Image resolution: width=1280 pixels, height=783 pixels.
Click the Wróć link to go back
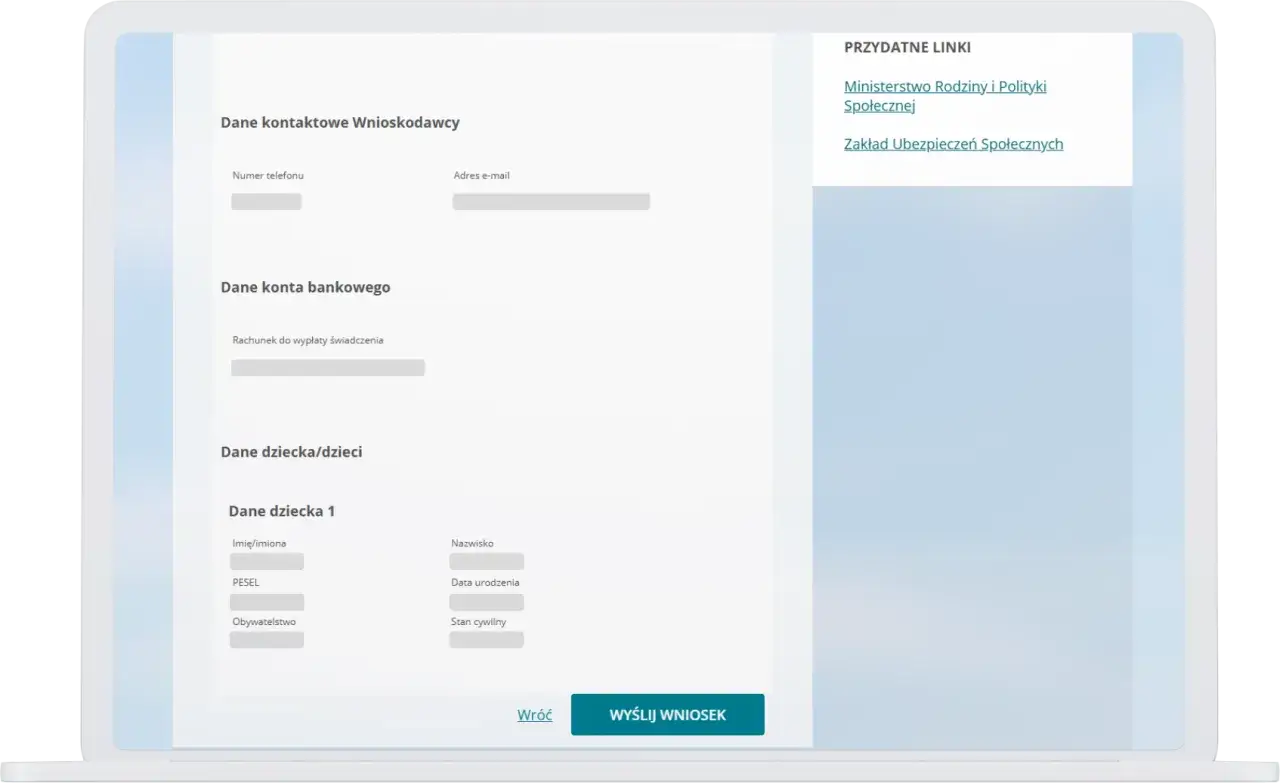tap(534, 714)
